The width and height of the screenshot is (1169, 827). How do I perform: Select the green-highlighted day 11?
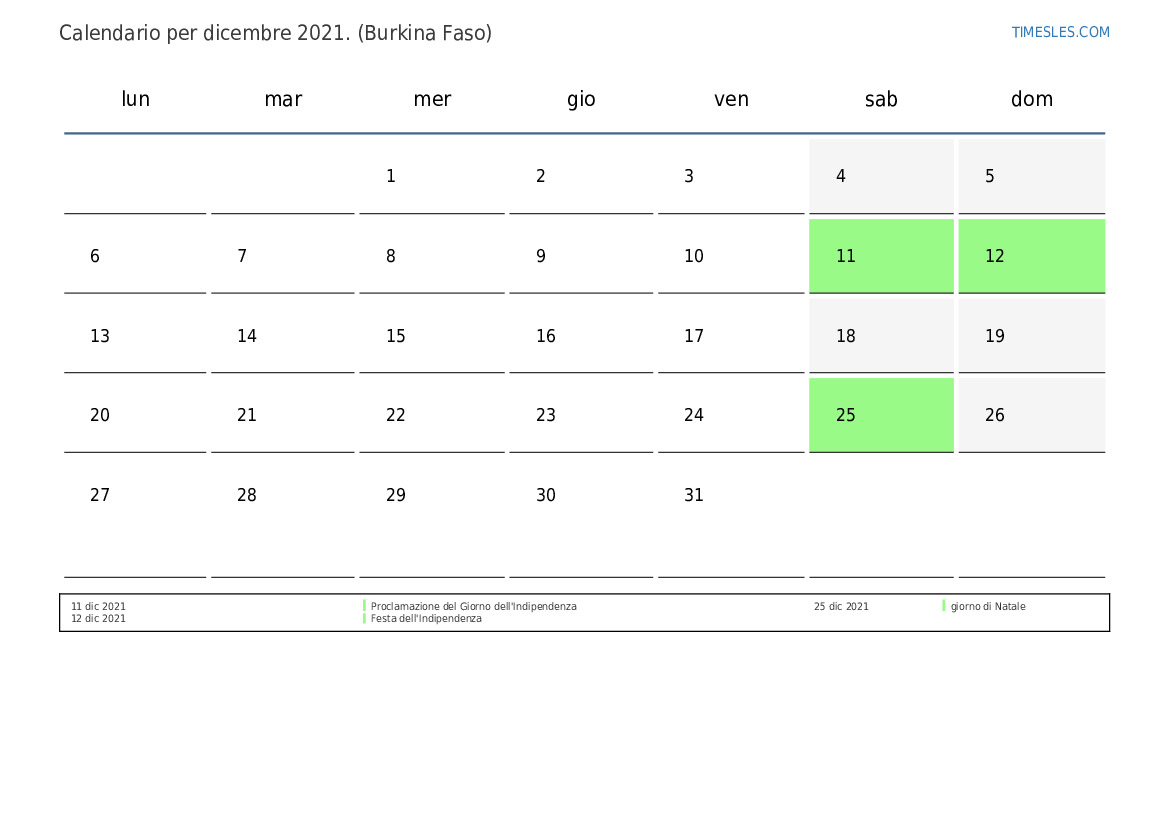pyautogui.click(x=880, y=256)
